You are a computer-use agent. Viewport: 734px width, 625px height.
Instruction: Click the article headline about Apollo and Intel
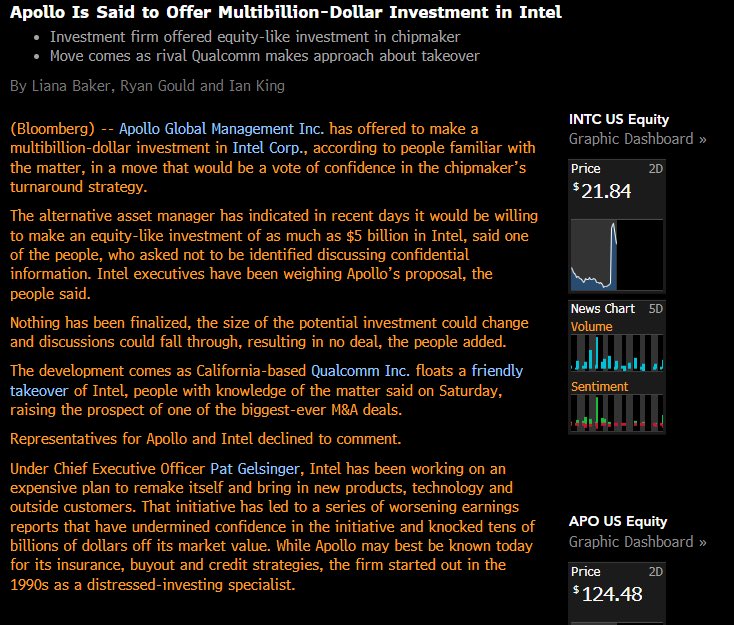tap(286, 12)
